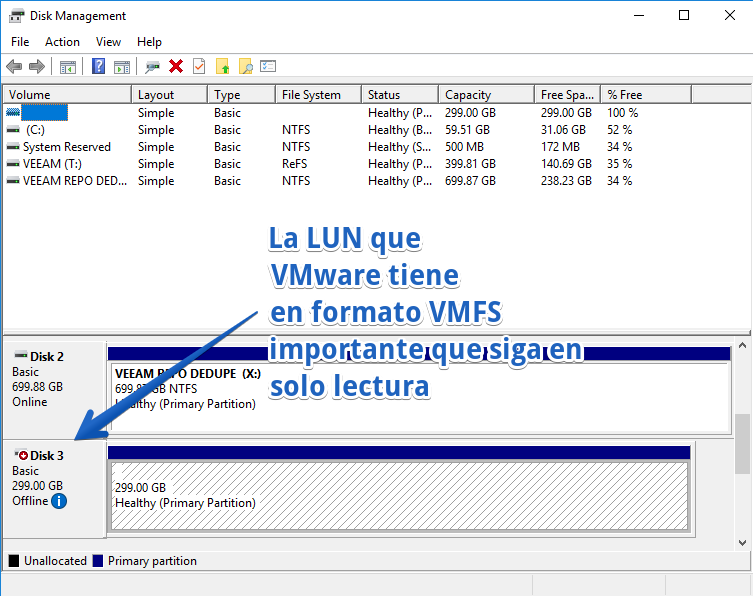Image resolution: width=753 pixels, height=596 pixels.
Task: Sort by the File System column header
Action: pyautogui.click(x=319, y=95)
